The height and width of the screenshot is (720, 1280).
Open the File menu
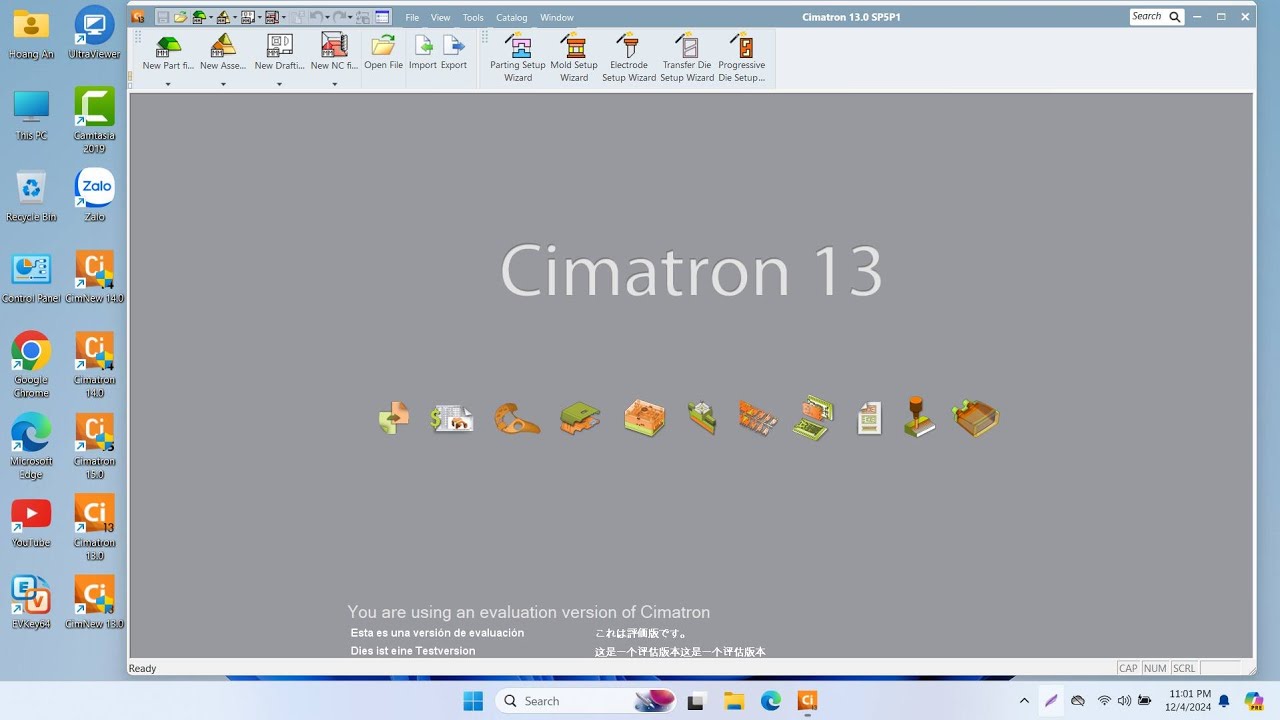[x=412, y=17]
